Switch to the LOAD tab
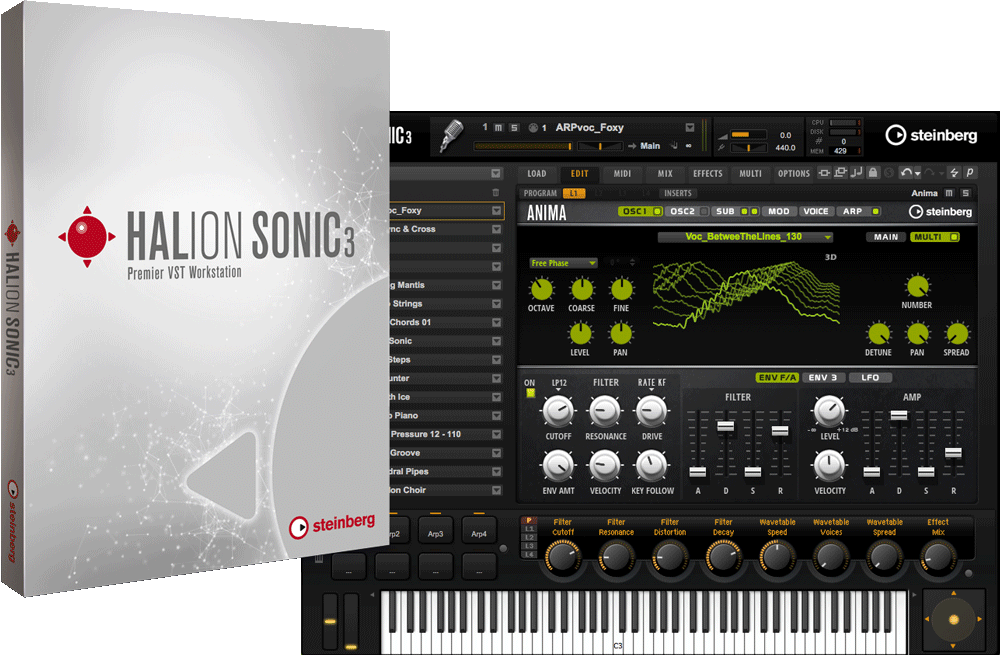 click(x=536, y=173)
